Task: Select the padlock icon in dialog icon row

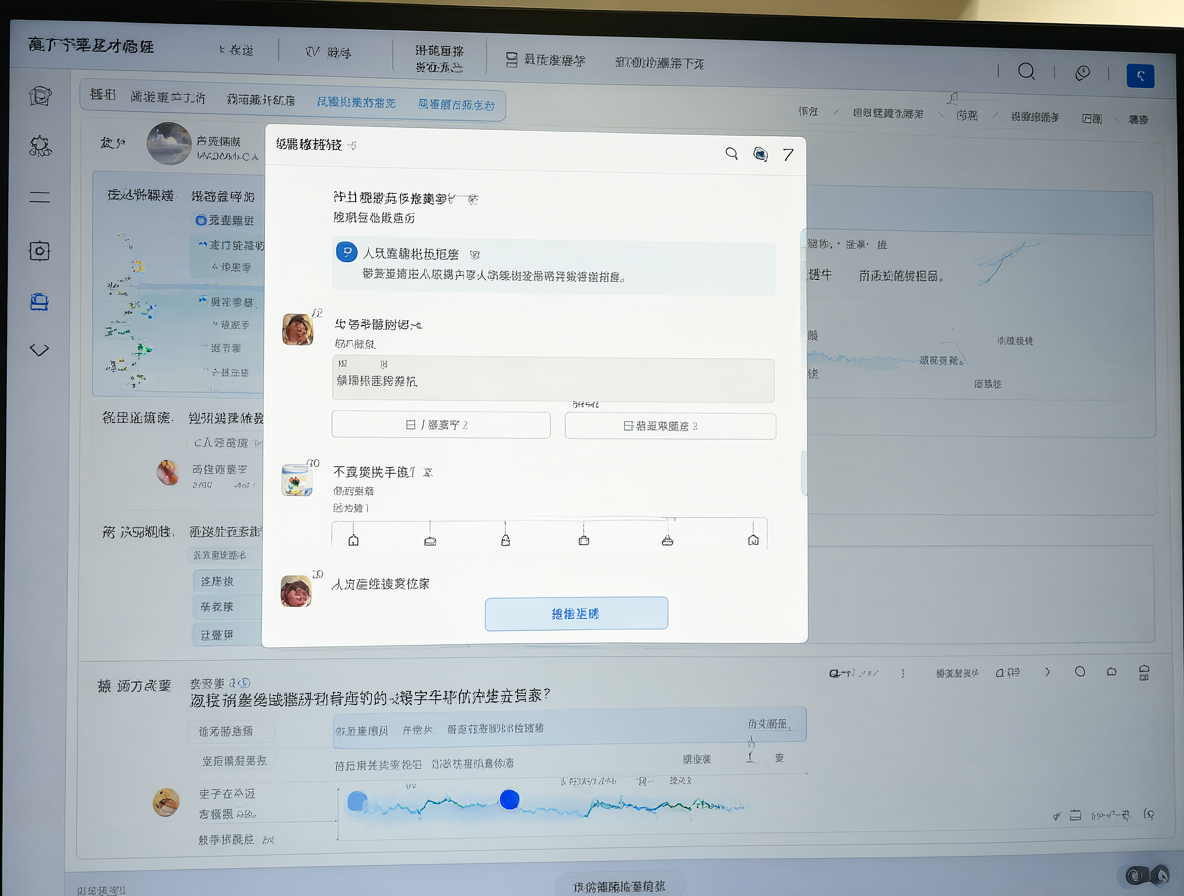Action: (x=506, y=540)
